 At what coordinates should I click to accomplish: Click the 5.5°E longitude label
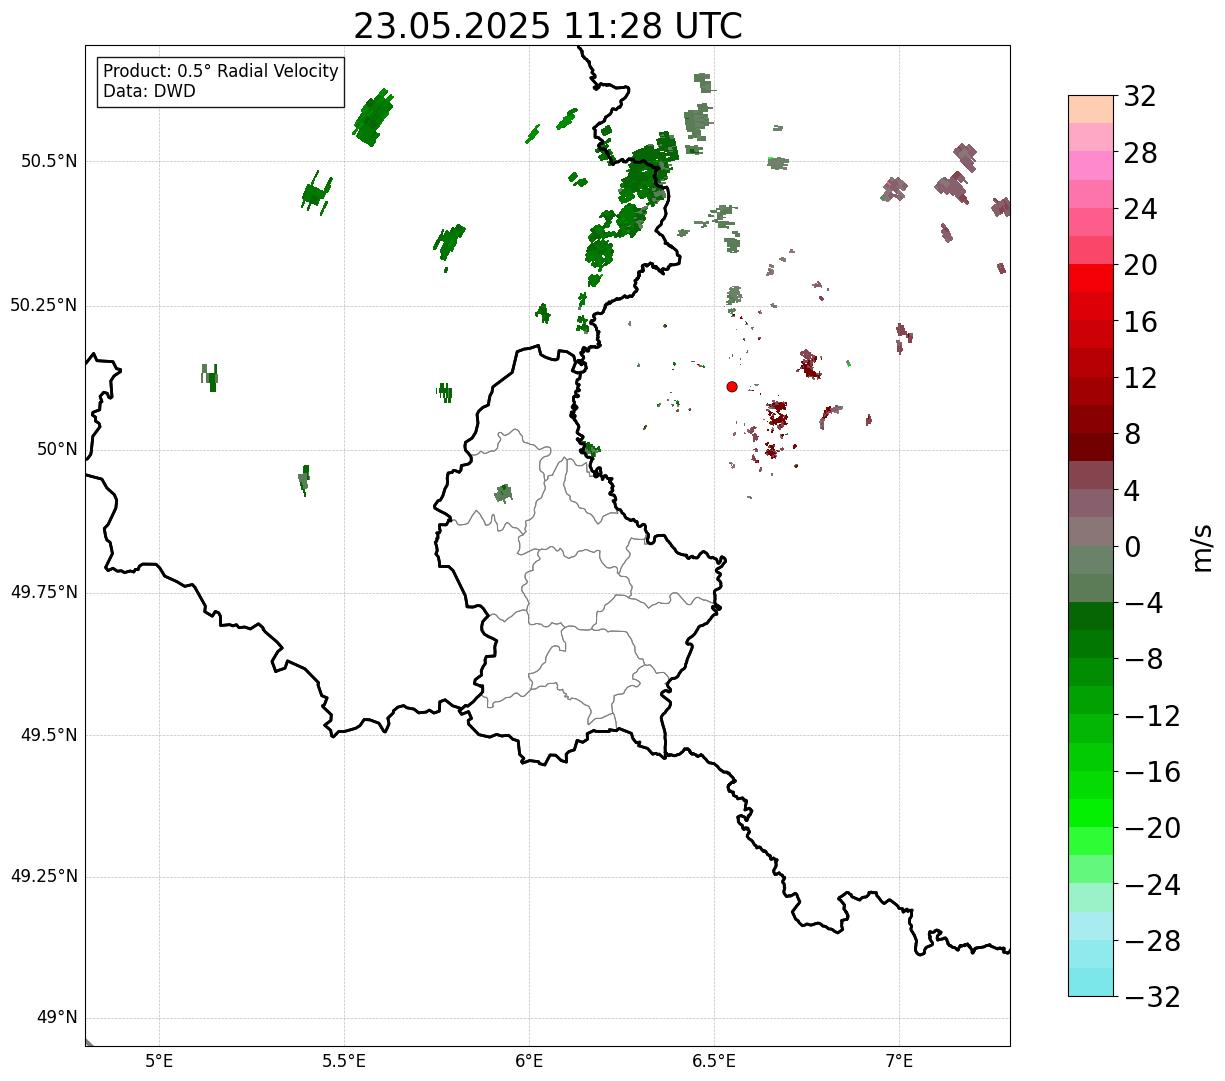click(344, 1061)
